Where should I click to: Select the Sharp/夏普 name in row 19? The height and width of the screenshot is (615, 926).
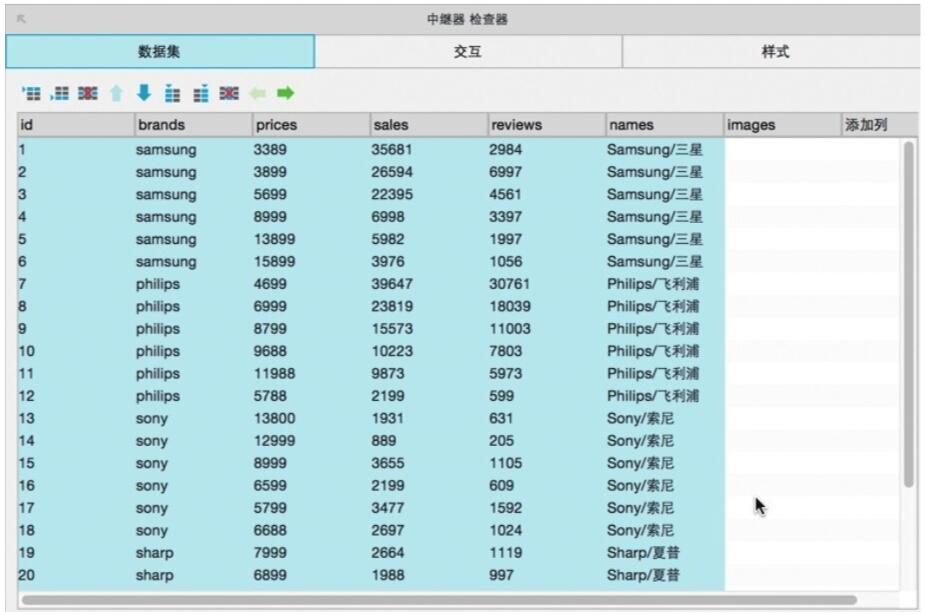tap(643, 553)
